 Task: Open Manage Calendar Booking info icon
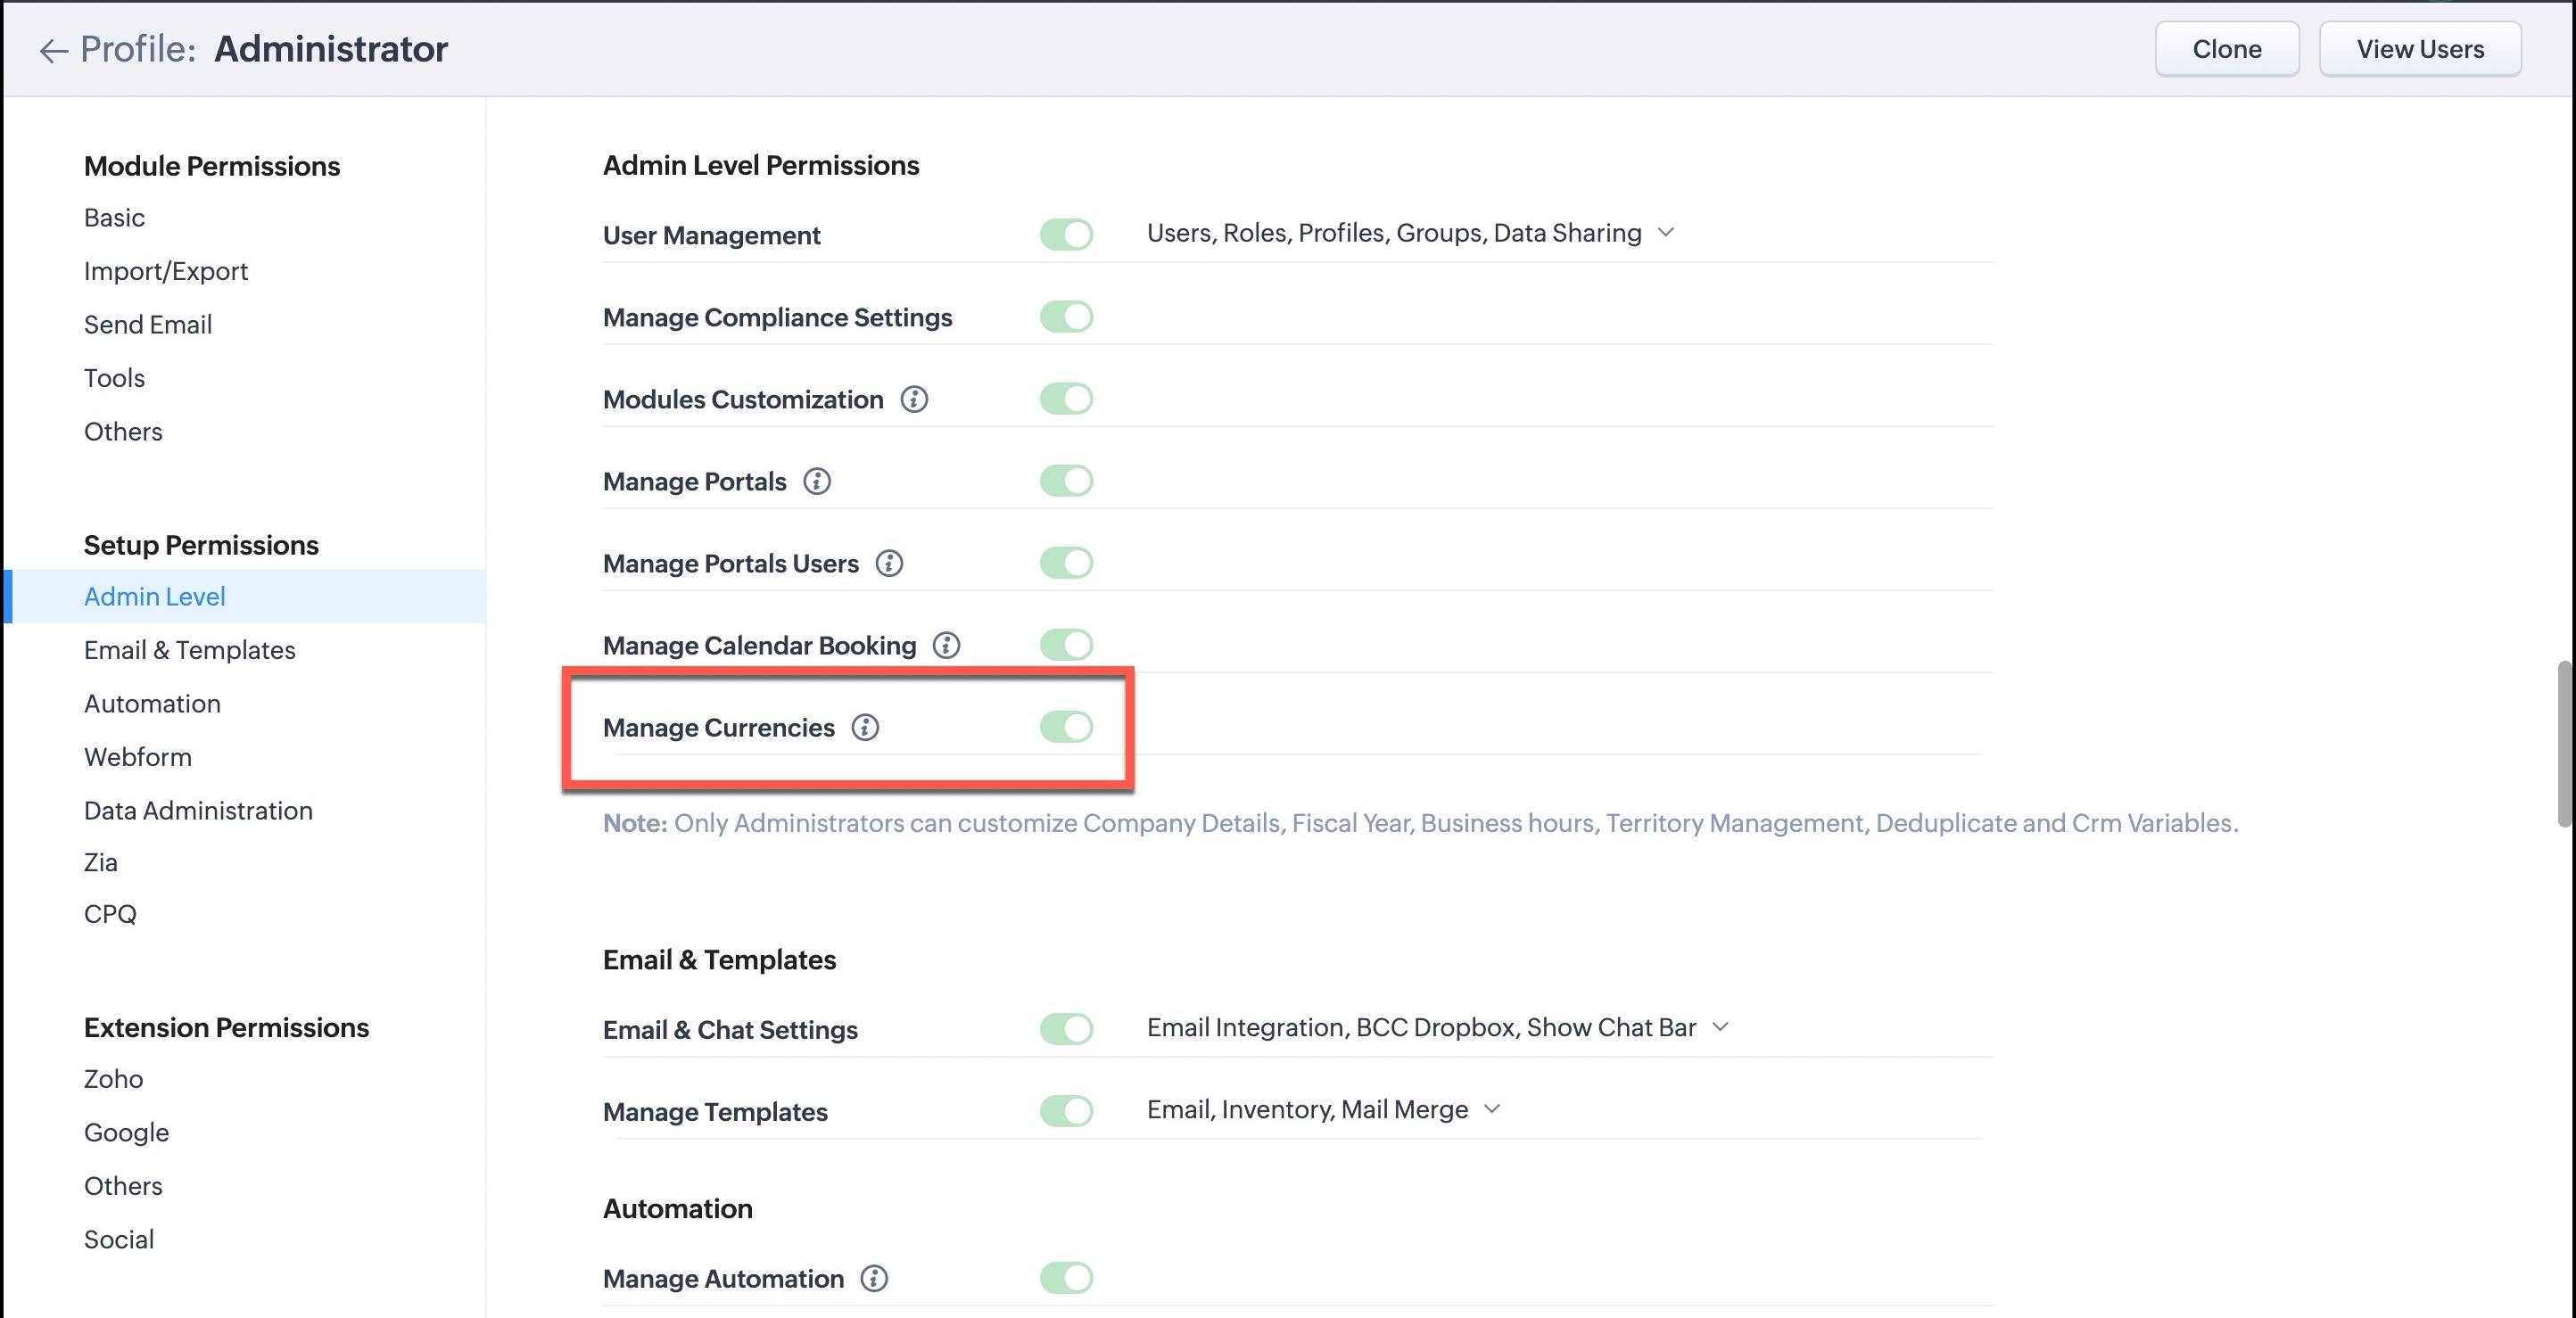(x=946, y=646)
